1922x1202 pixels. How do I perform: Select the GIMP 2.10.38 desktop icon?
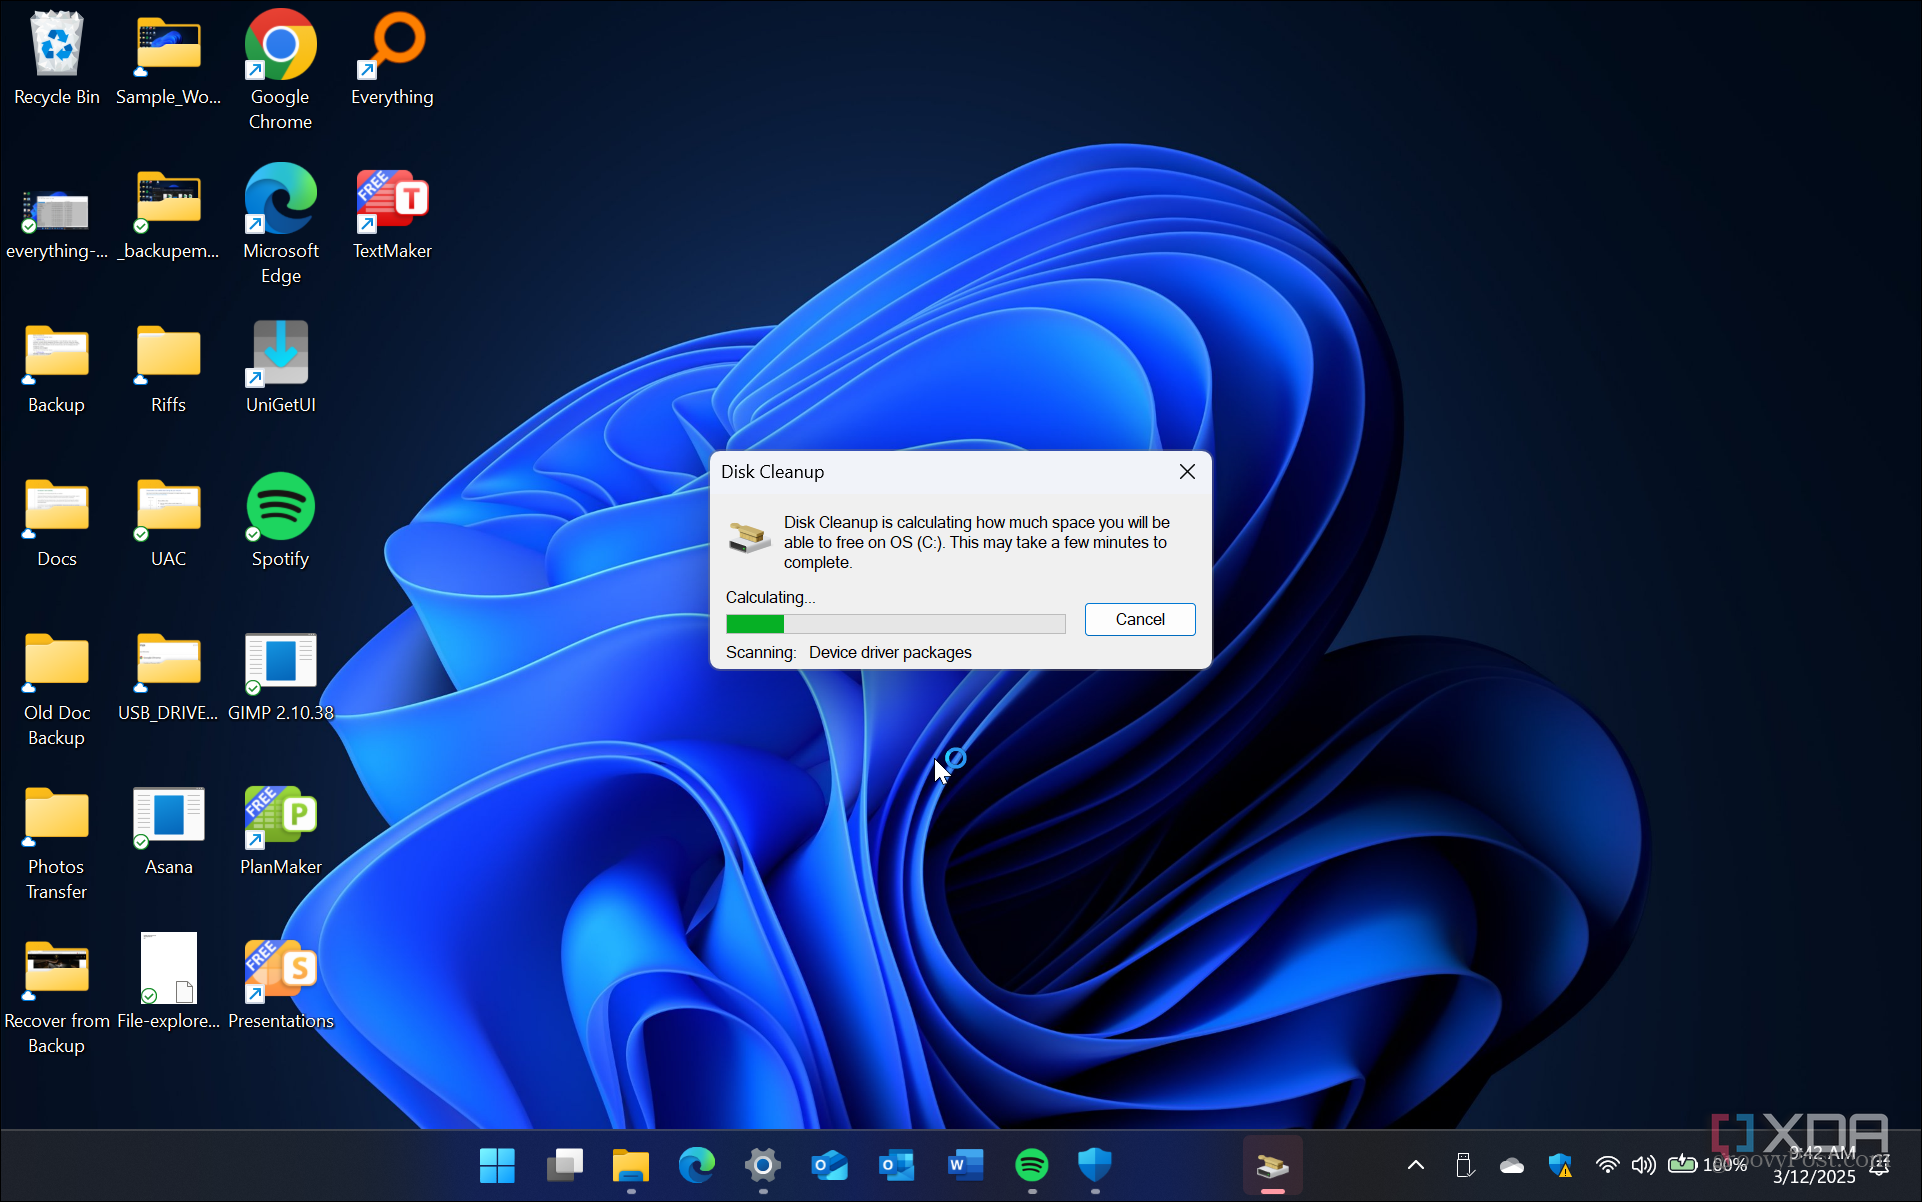[x=281, y=676]
